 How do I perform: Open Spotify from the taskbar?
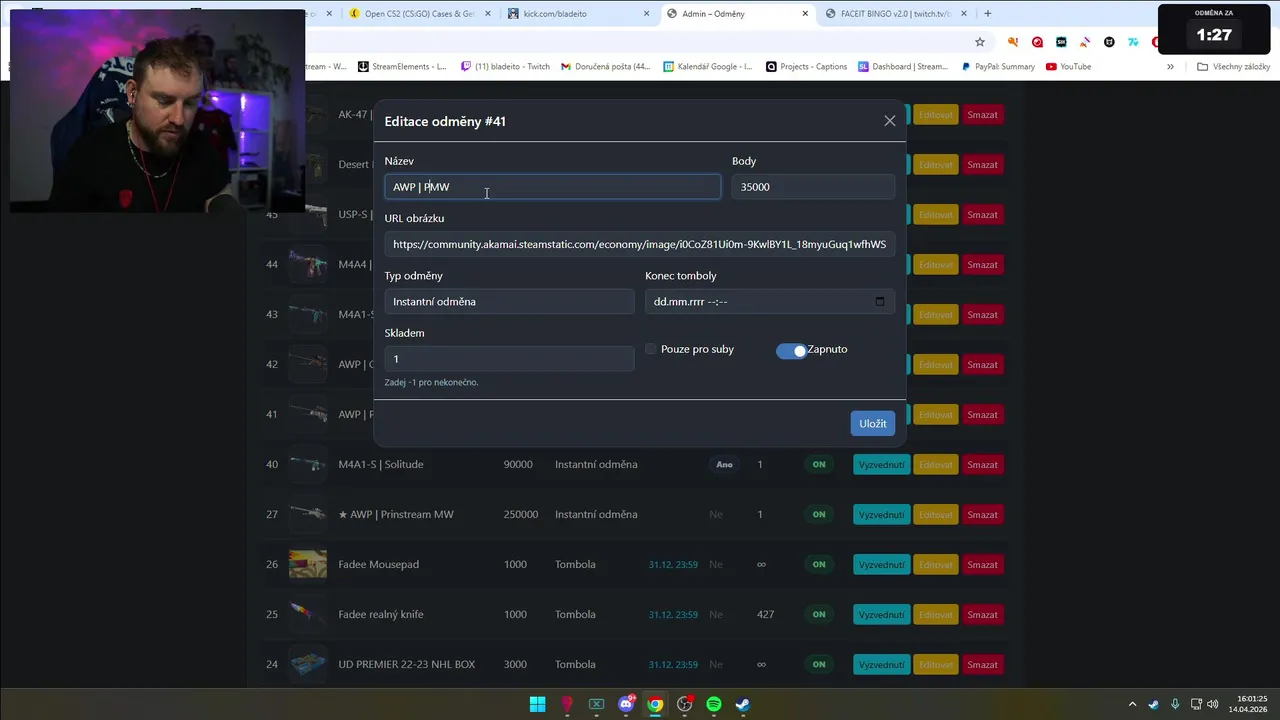(x=714, y=704)
